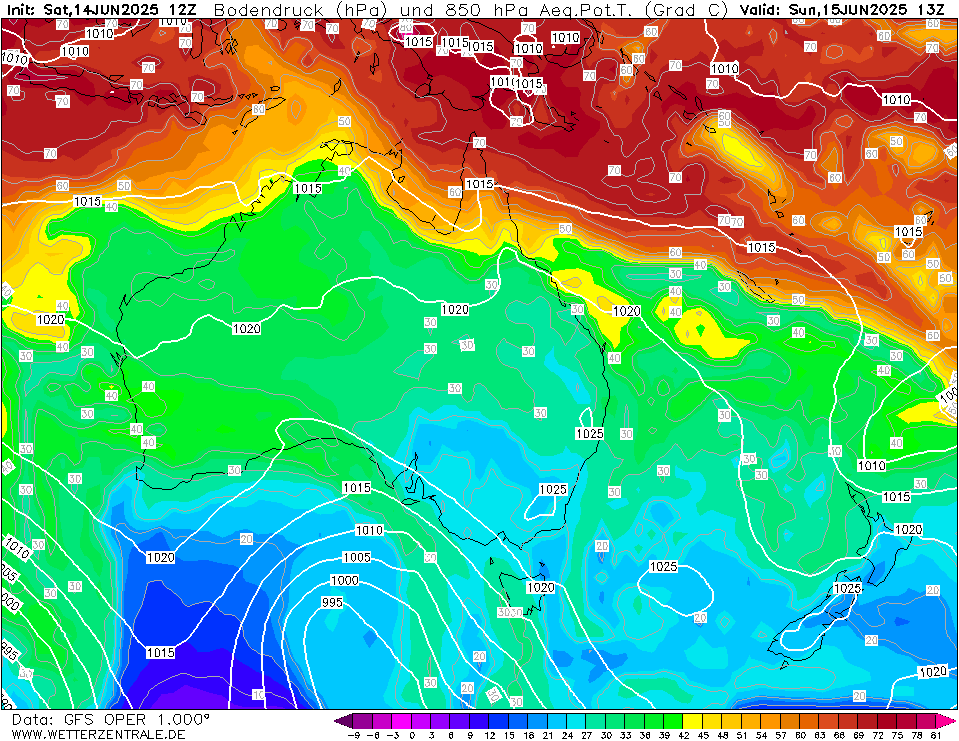This screenshot has width=959, height=741.
Task: Click the violet swatch between 3 and 6
Action: coord(440,721)
